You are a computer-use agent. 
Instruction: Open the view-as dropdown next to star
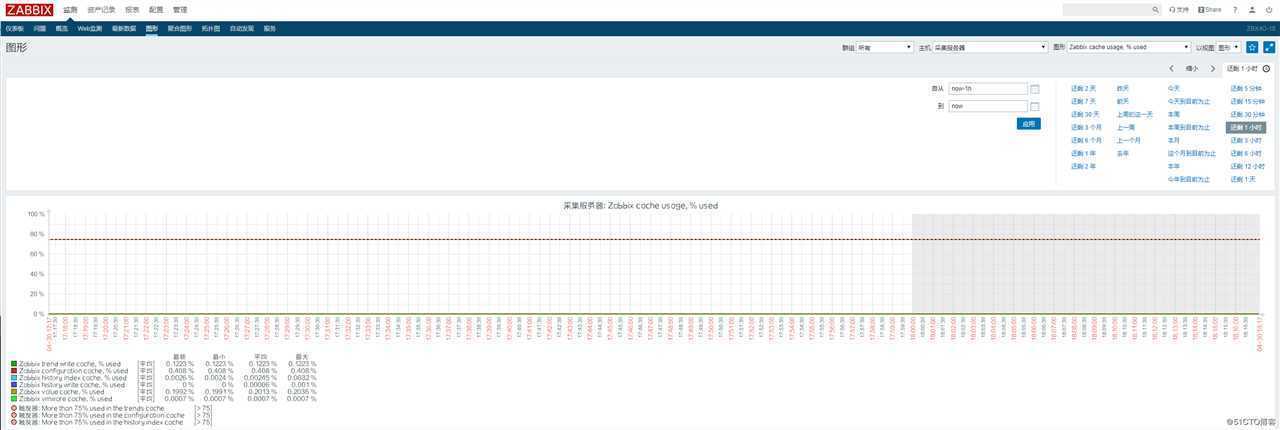tap(1228, 47)
